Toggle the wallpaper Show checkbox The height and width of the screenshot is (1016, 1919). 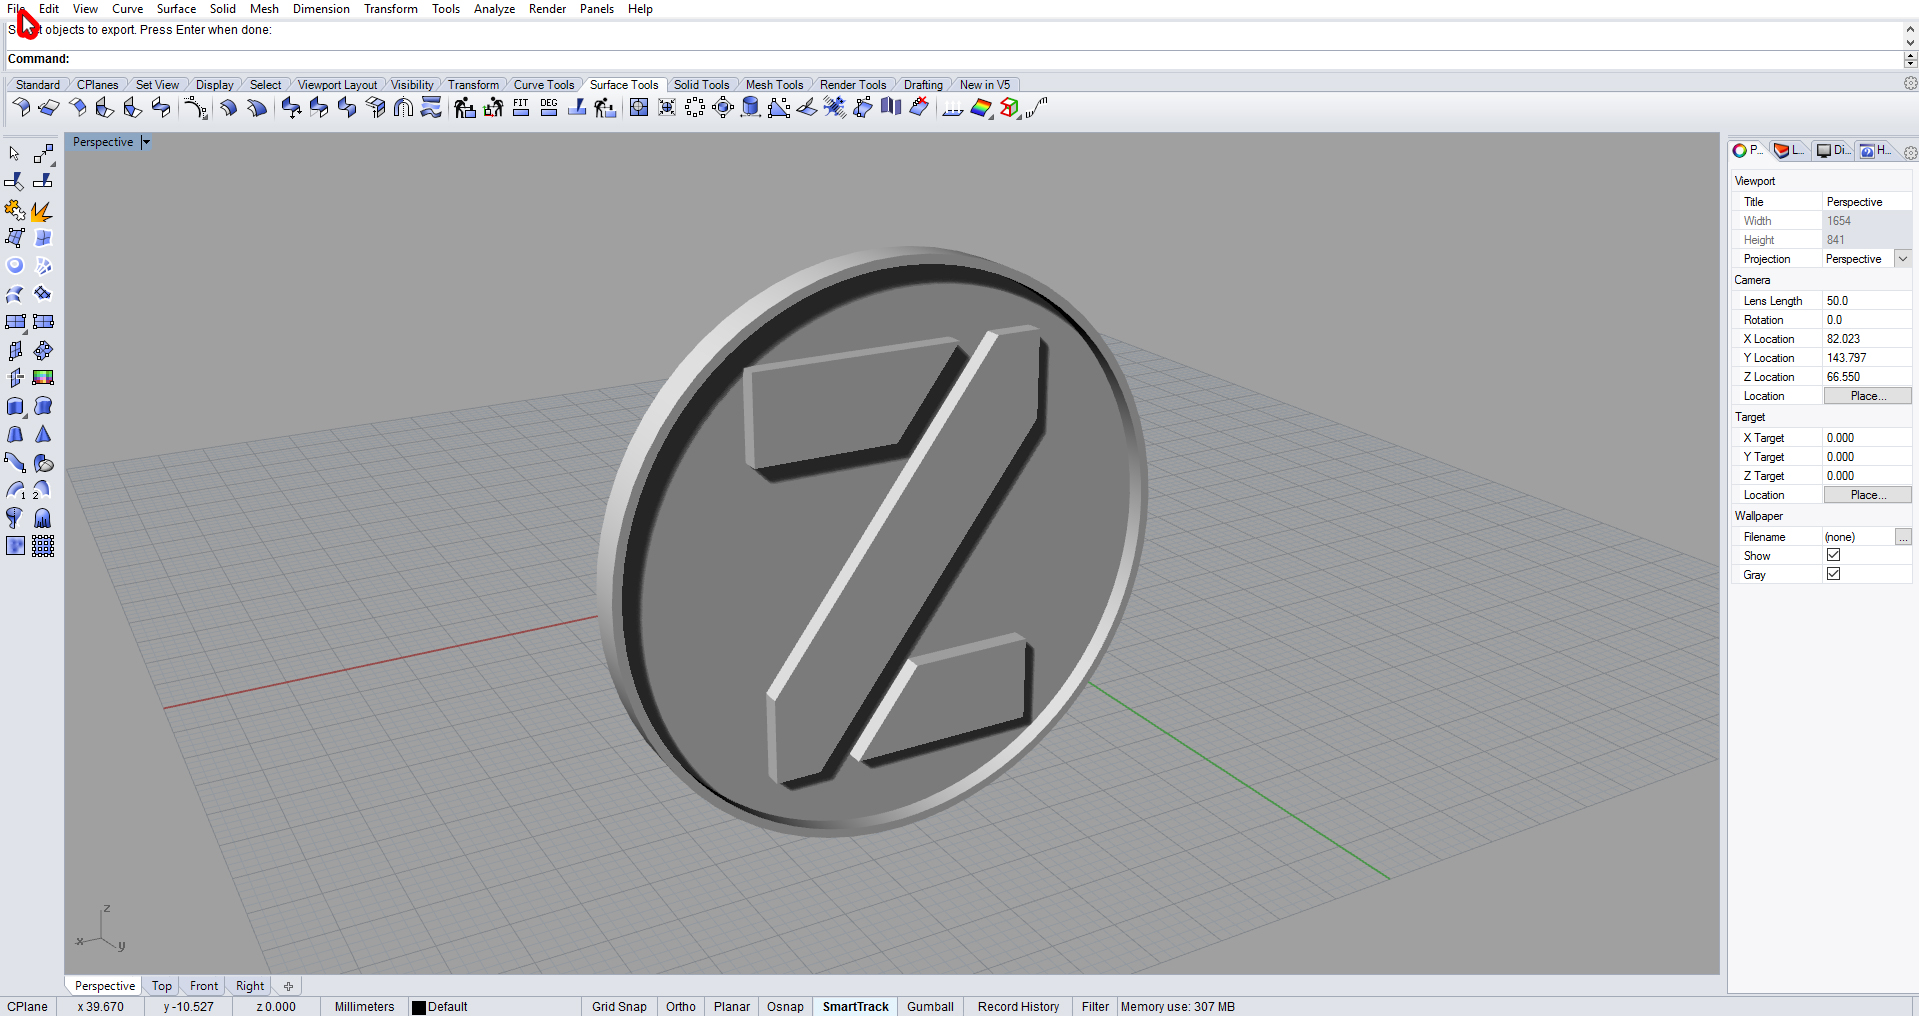(x=1833, y=555)
